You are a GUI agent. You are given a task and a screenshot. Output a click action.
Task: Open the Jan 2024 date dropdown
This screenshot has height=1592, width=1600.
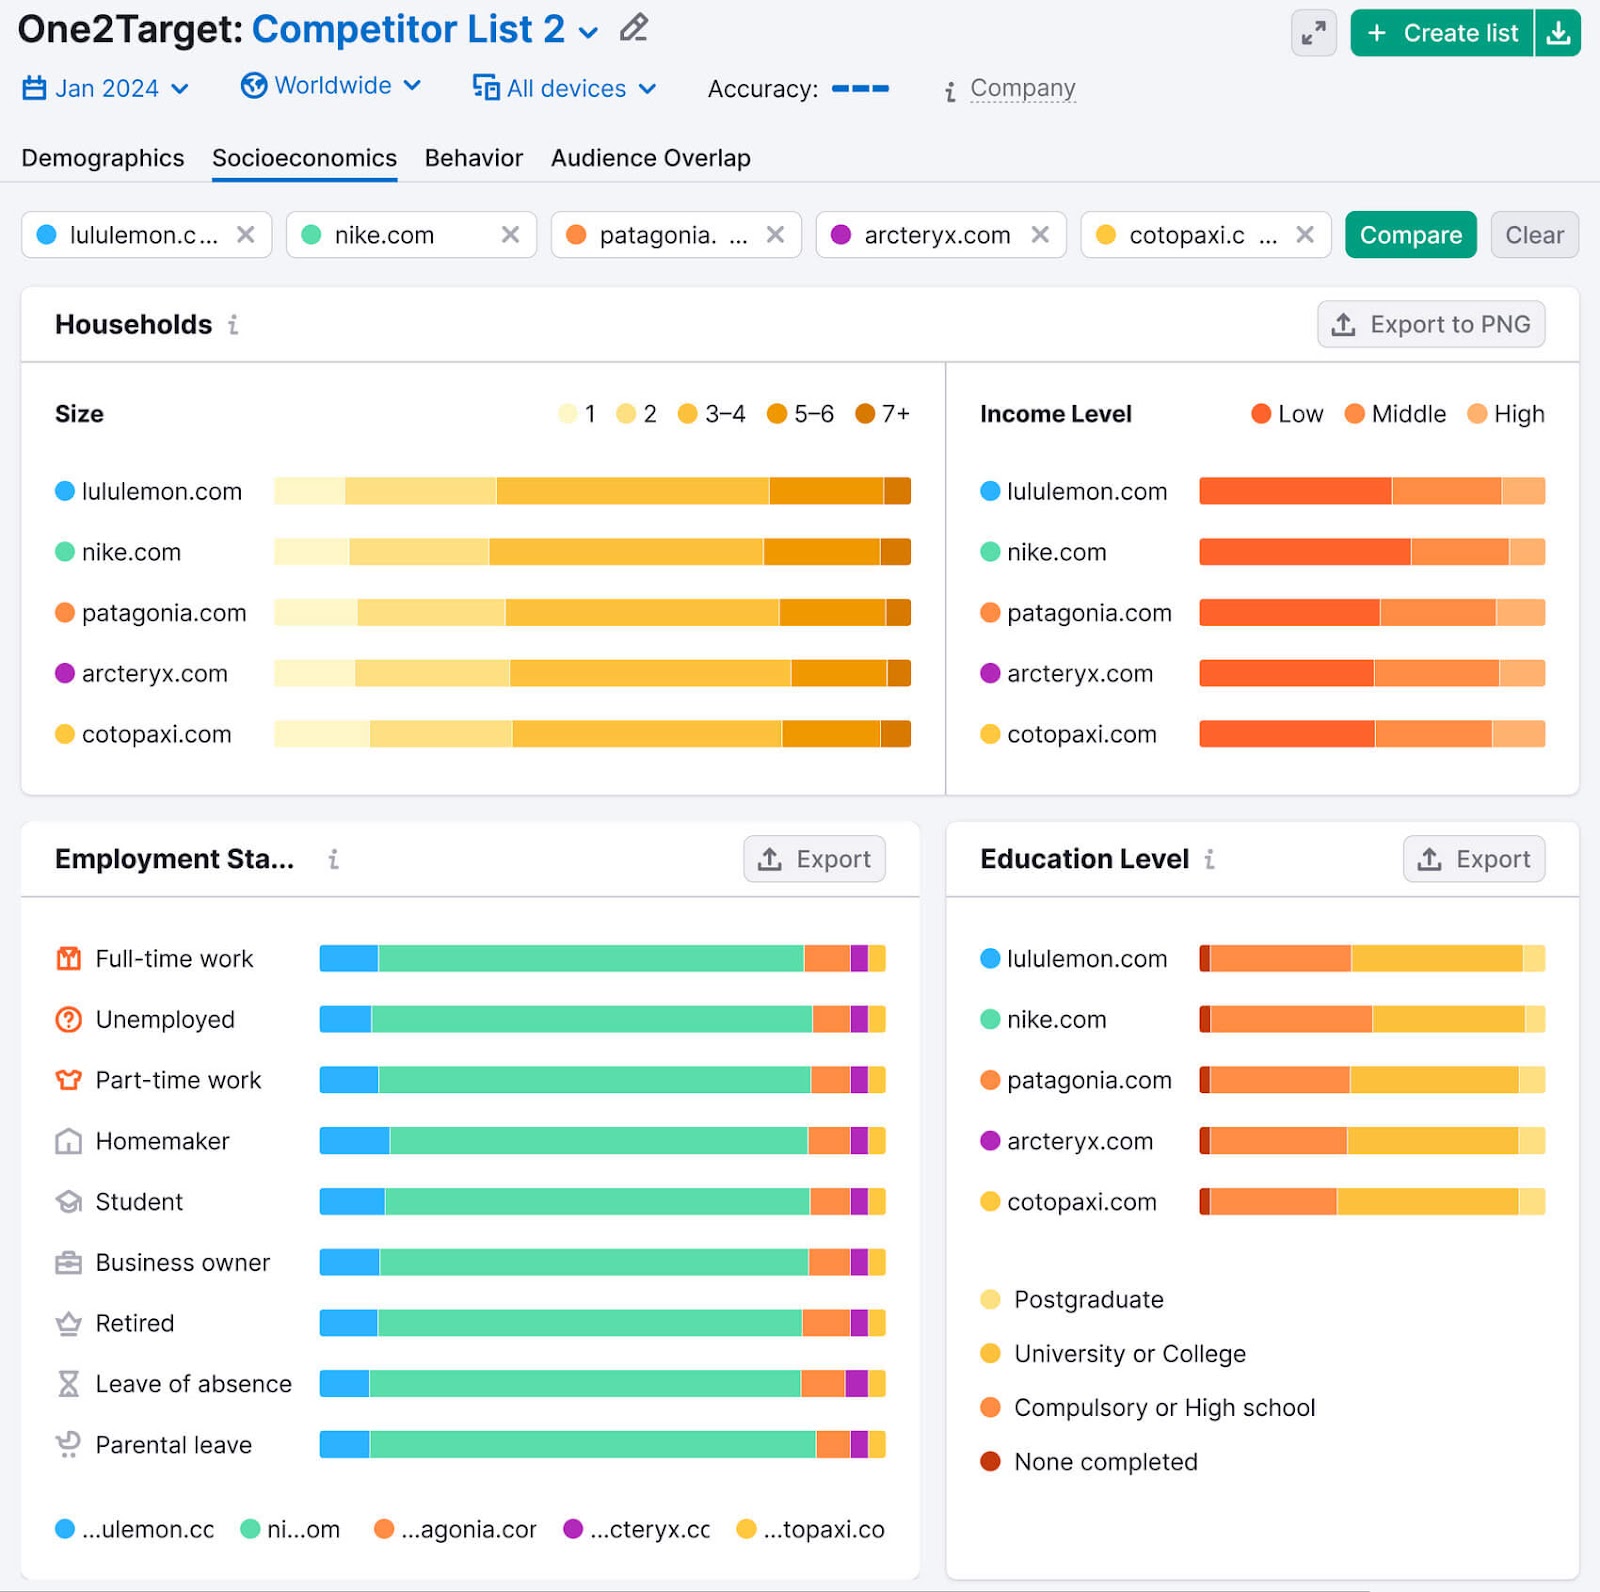click(x=103, y=88)
